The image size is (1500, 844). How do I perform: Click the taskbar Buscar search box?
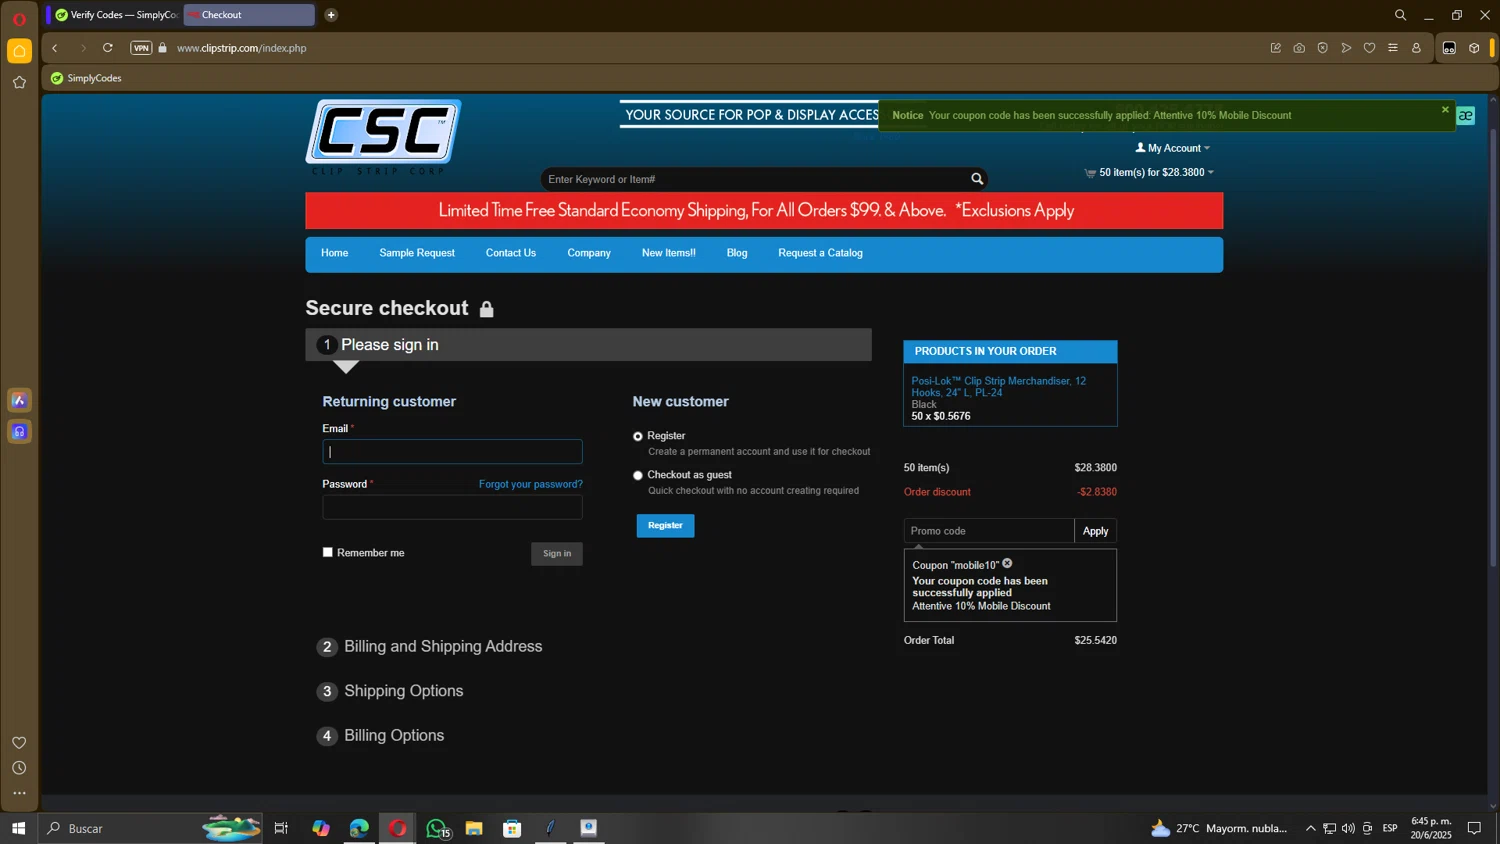[x=150, y=828]
